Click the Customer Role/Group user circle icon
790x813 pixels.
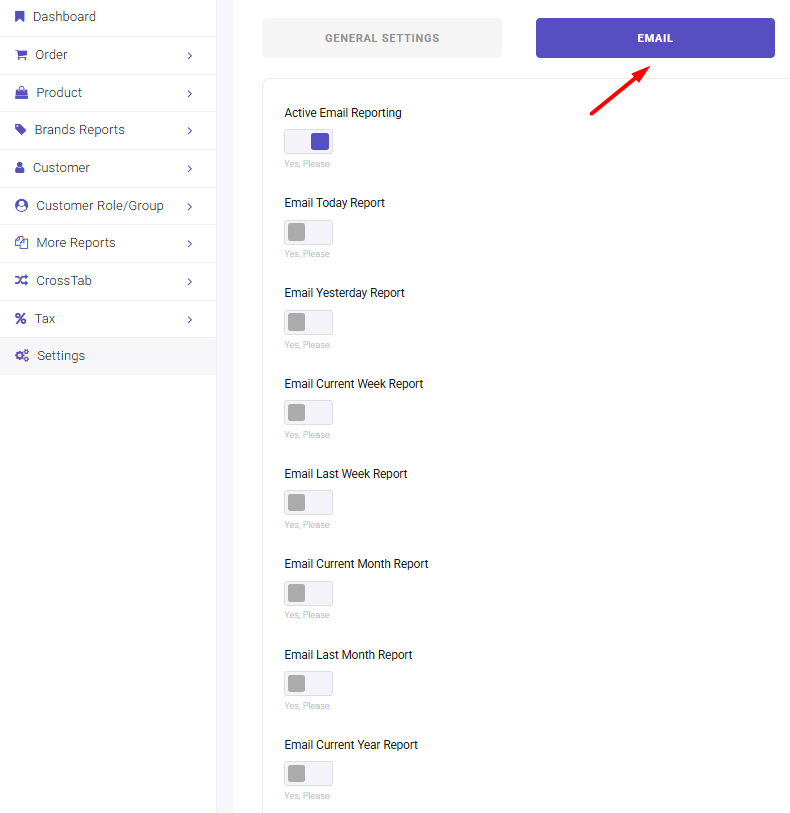pos(21,205)
